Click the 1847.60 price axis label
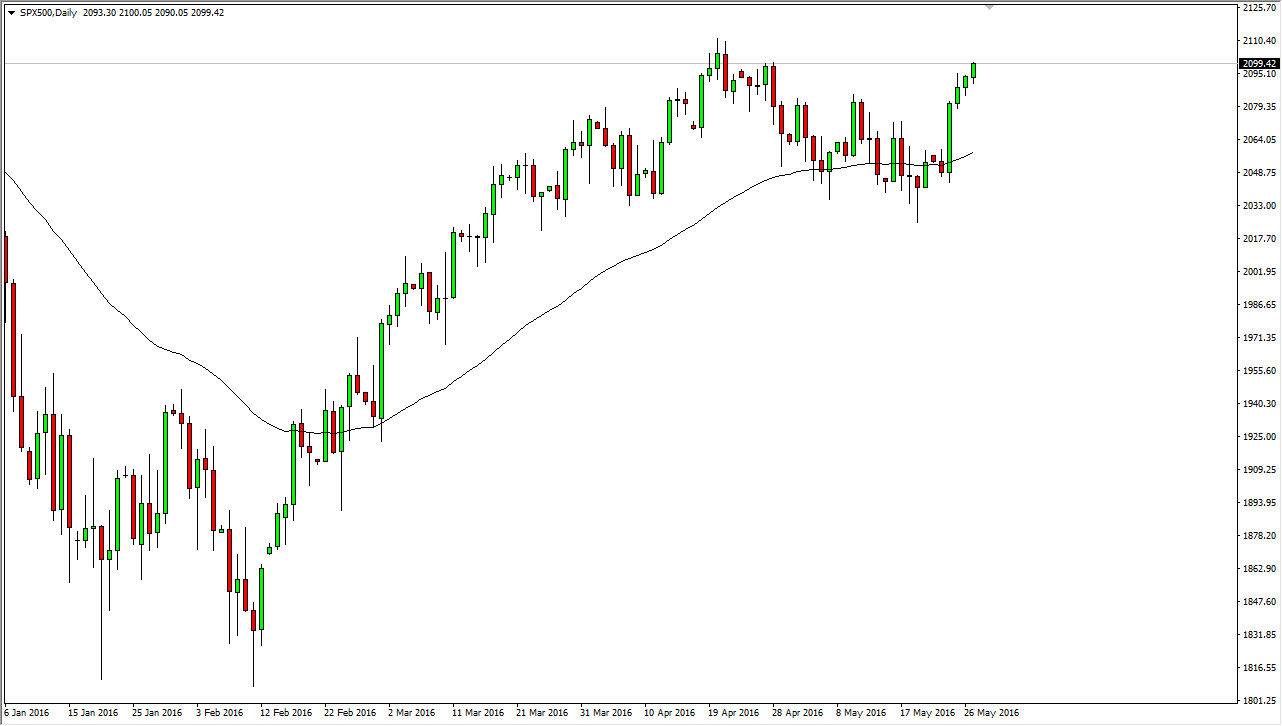Screen dimensions: 1282x726 (1259, 601)
